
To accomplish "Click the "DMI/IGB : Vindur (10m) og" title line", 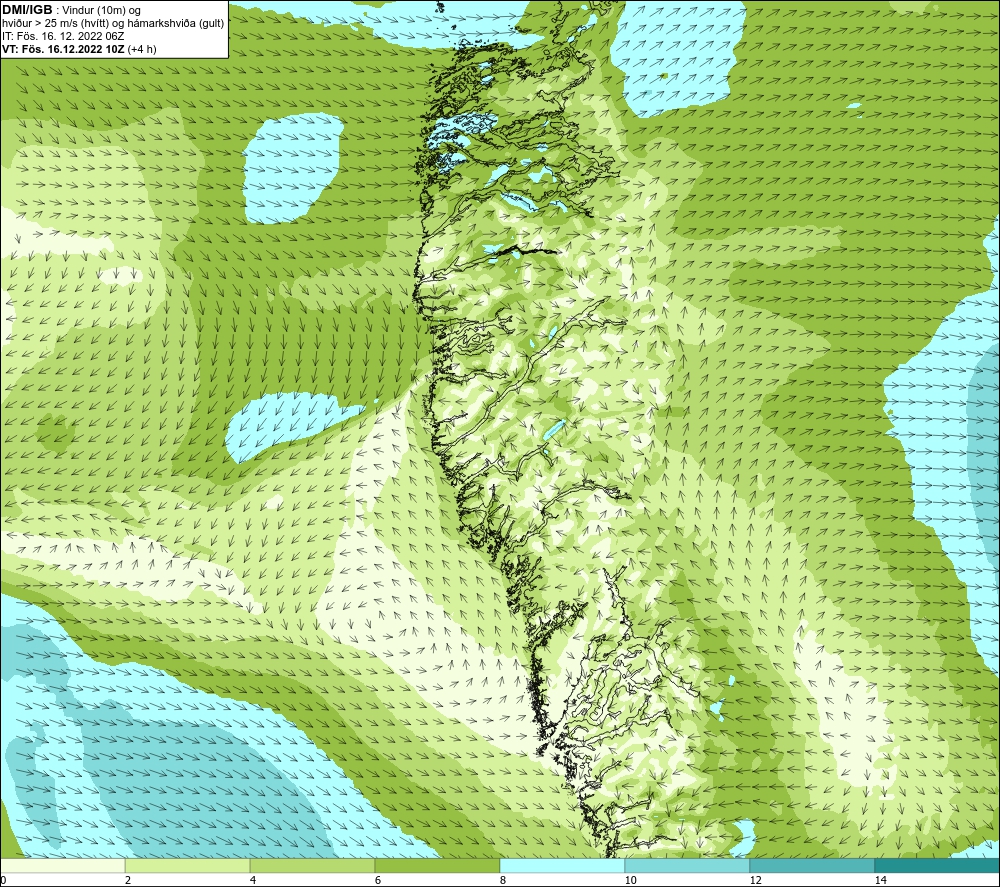I will click(x=71, y=10).
